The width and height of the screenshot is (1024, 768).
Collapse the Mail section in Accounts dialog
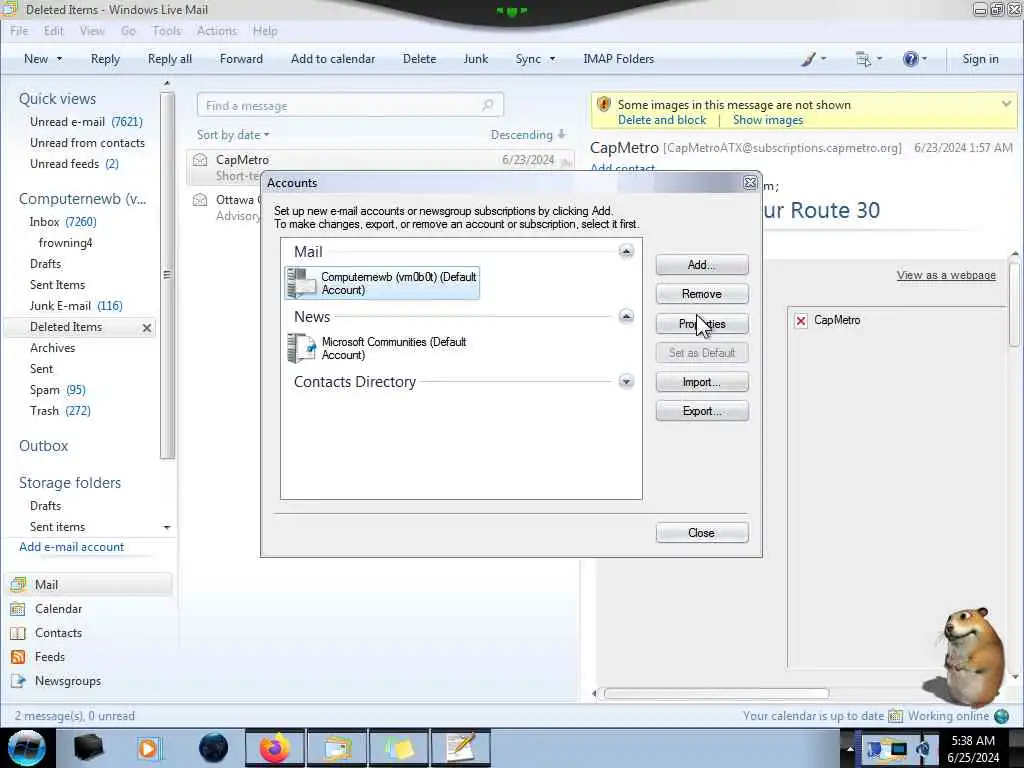626,251
